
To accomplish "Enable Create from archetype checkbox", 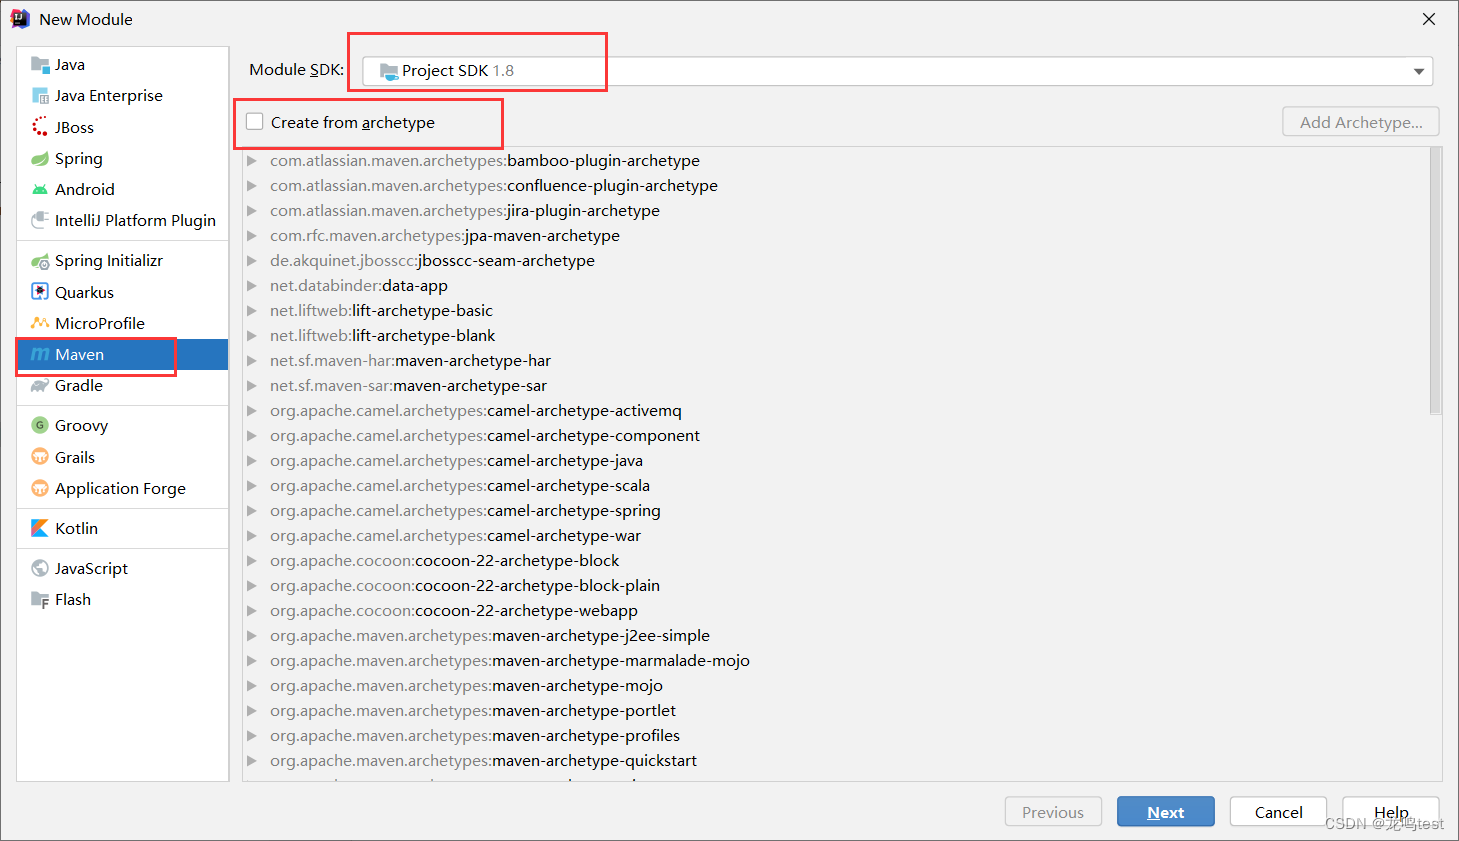I will tap(255, 122).
